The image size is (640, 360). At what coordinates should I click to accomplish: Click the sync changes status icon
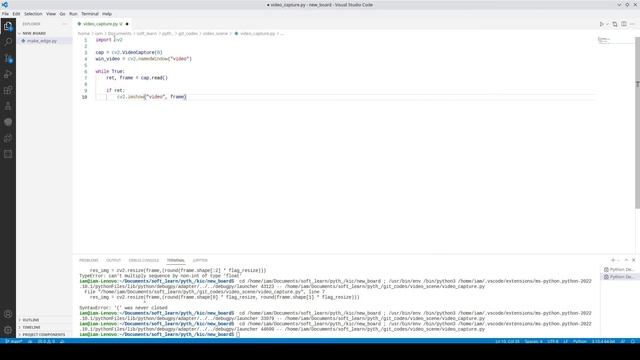click(x=30, y=341)
